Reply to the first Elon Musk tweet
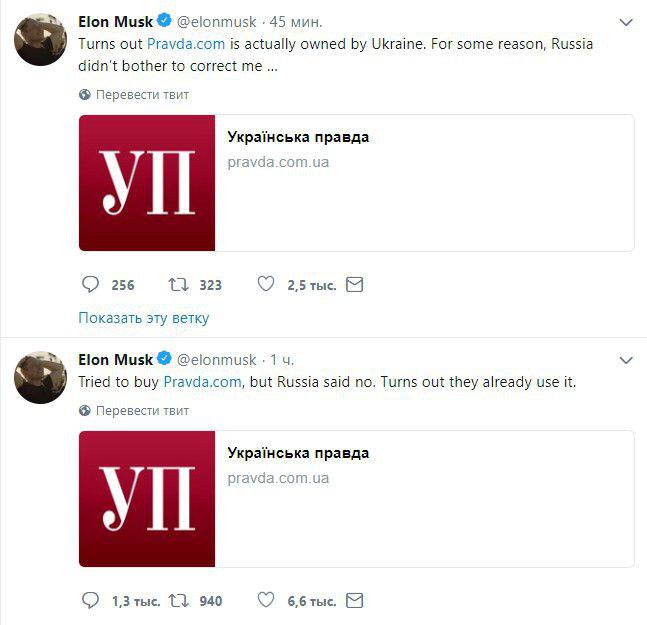 point(90,285)
